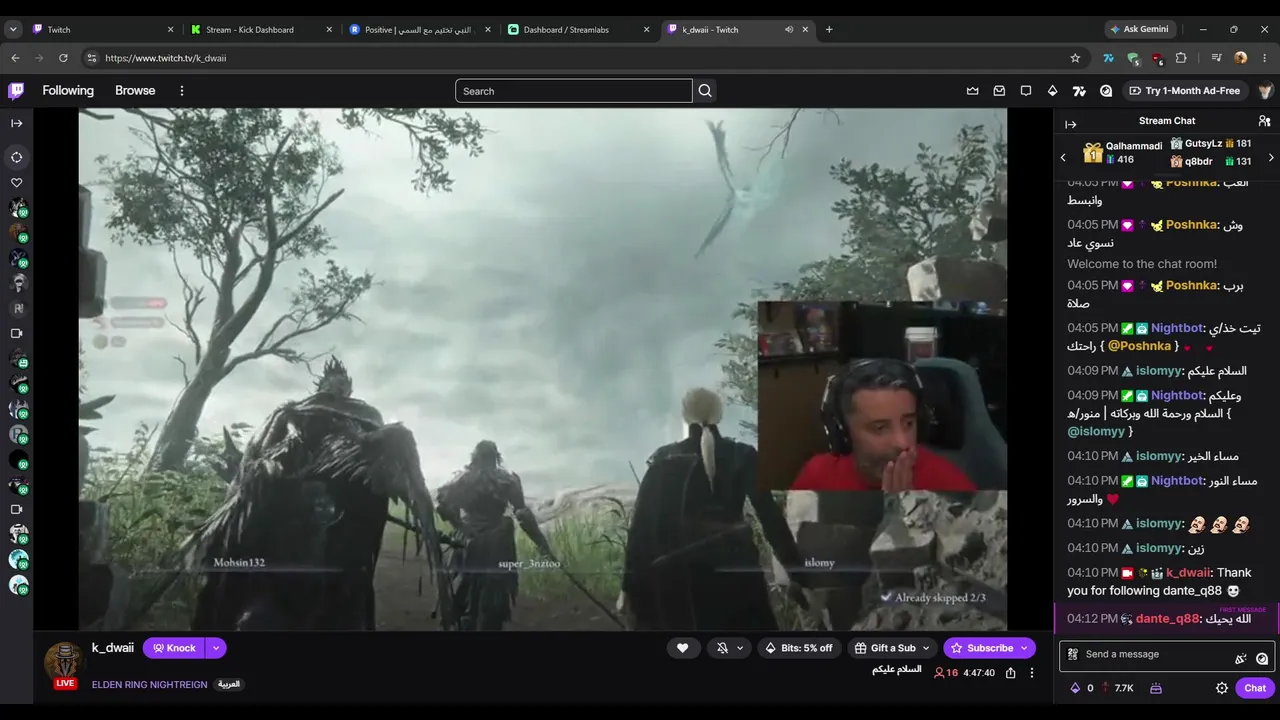Bookmark this page with the star icon

1075,58
